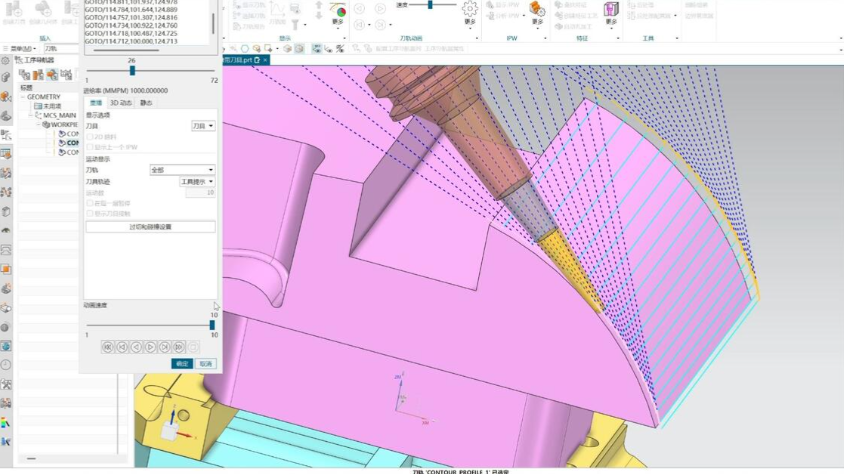
Task: Switch navigator to Geometry view icon
Action: pyautogui.click(x=52, y=74)
